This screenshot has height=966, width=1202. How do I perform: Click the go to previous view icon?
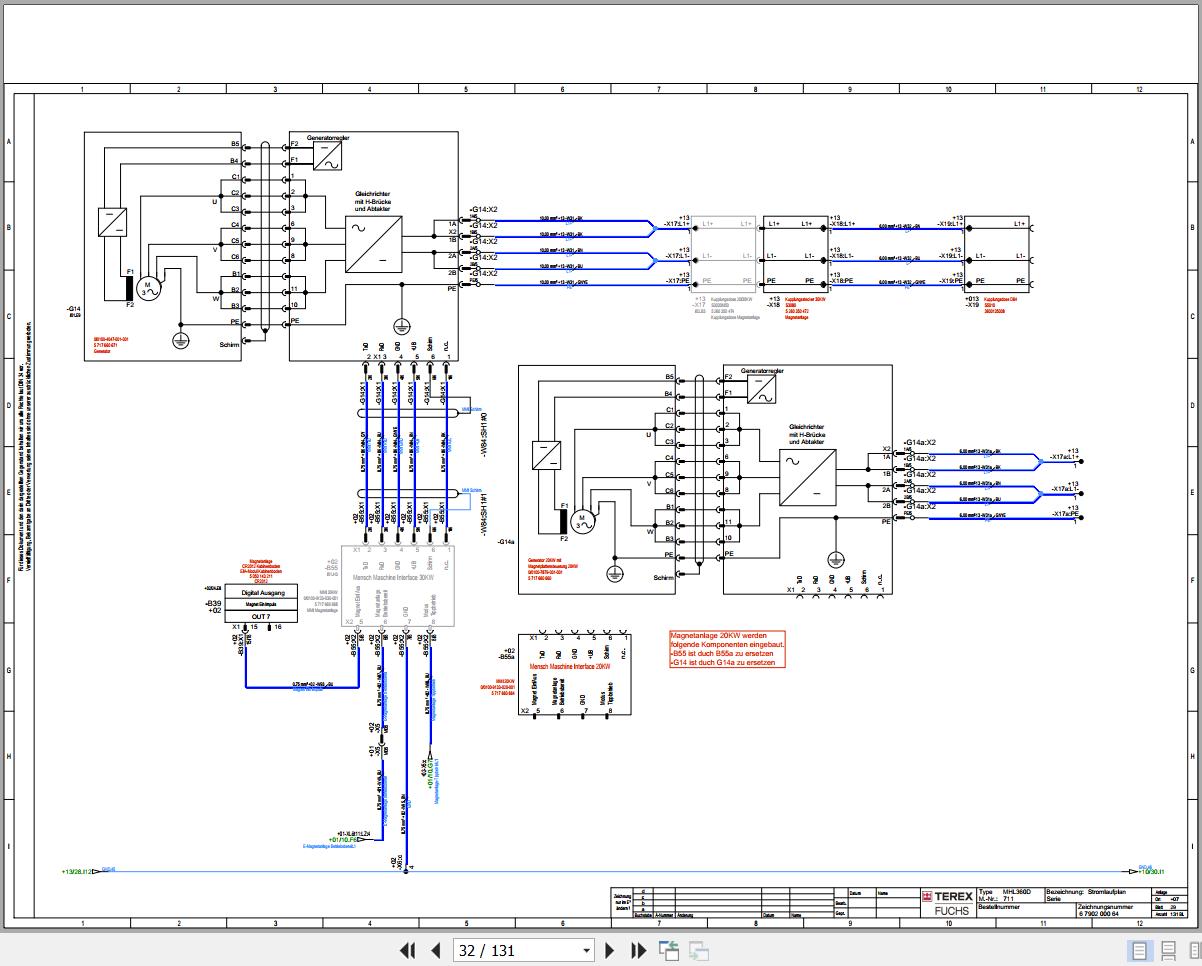pos(668,950)
